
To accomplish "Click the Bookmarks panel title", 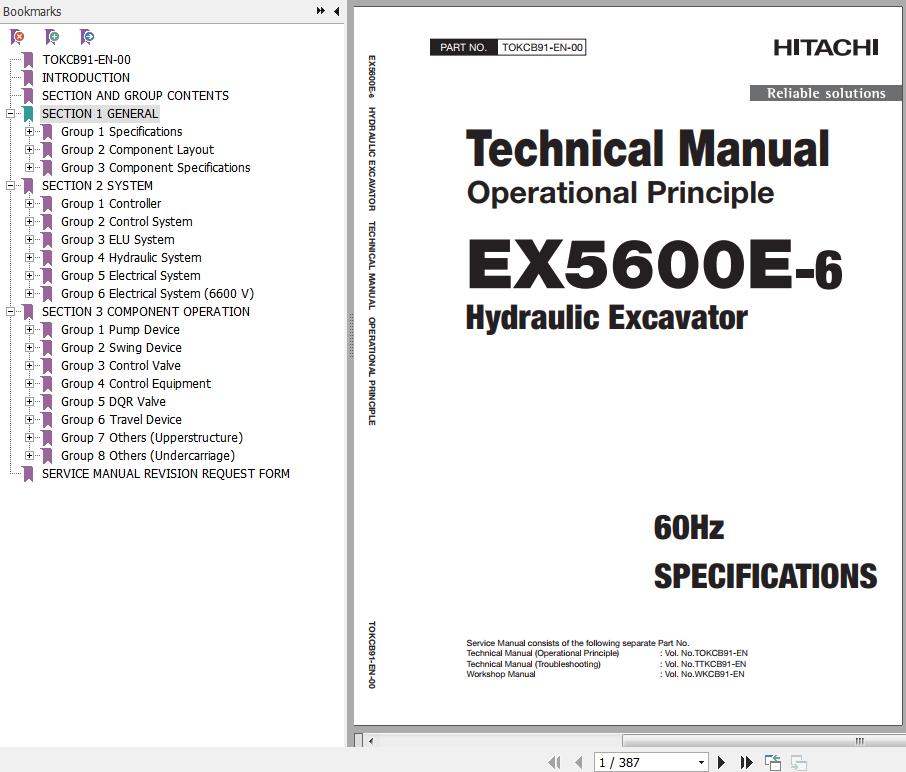I will click(x=32, y=11).
